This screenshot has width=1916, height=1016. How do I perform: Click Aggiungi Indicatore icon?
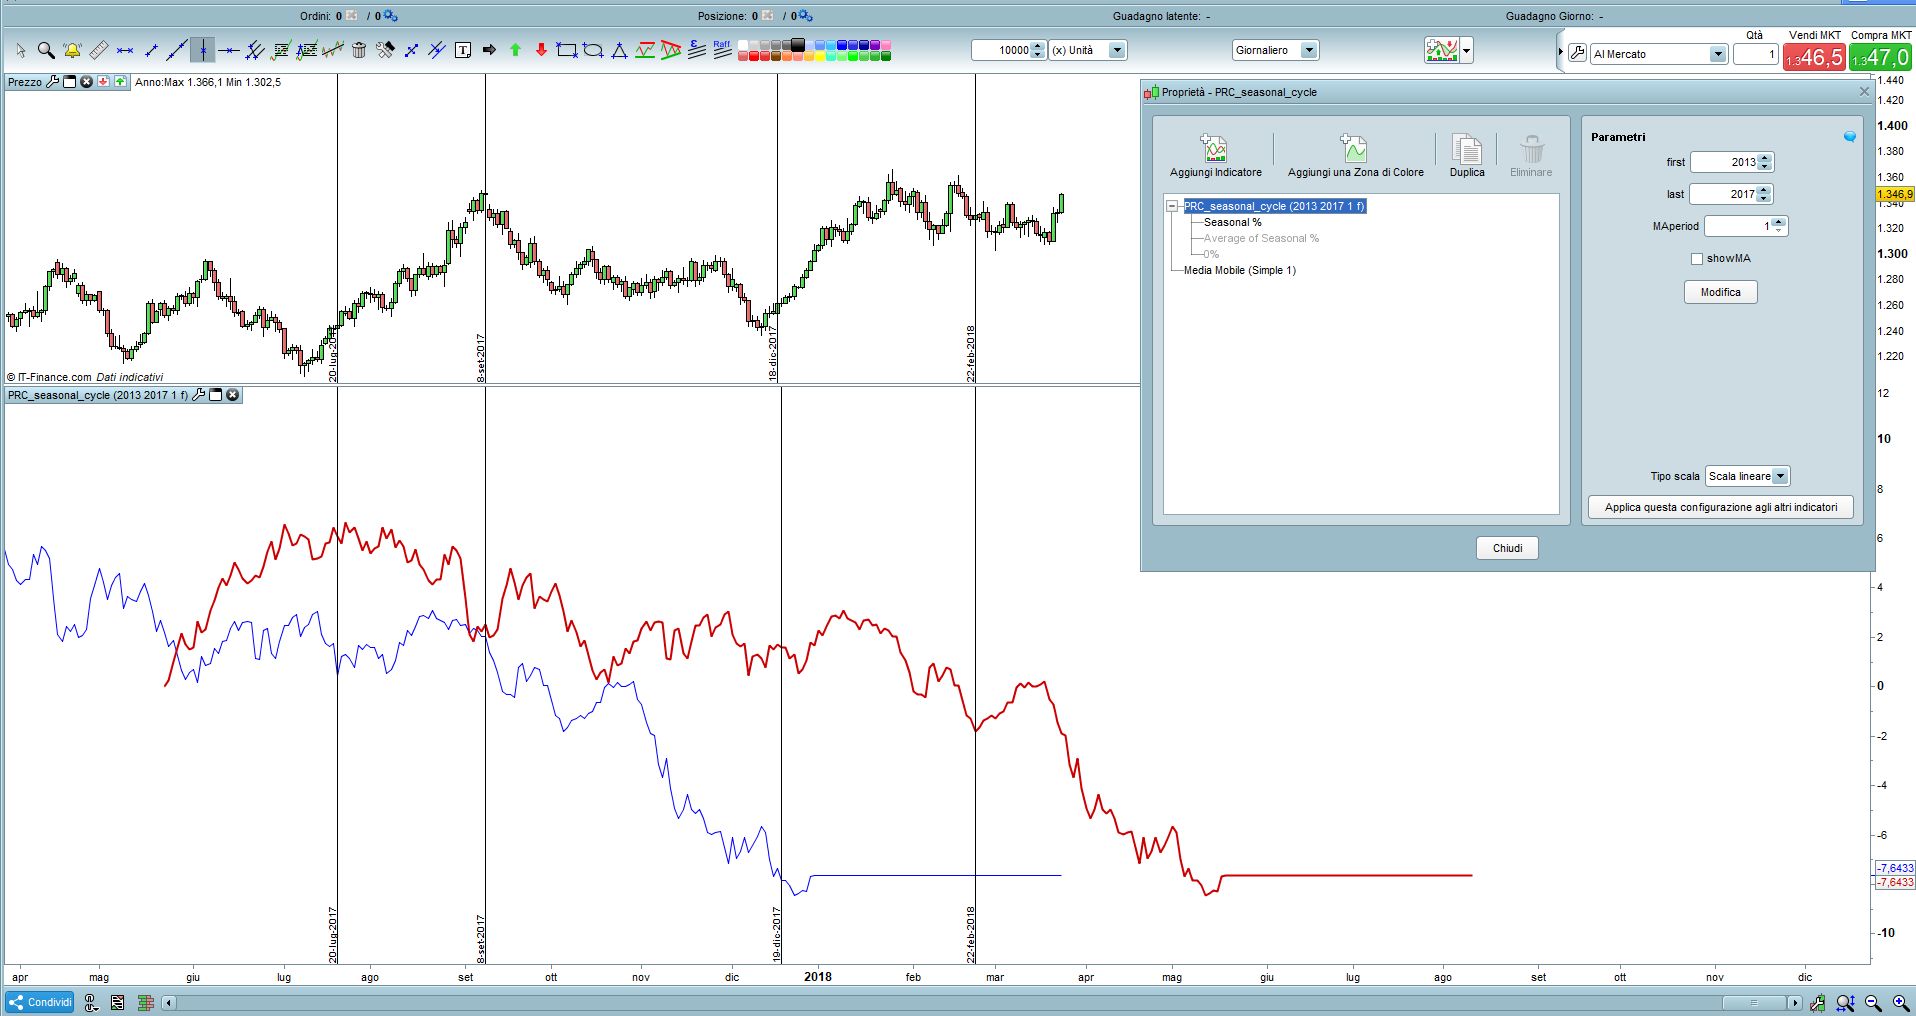pyautogui.click(x=1214, y=149)
